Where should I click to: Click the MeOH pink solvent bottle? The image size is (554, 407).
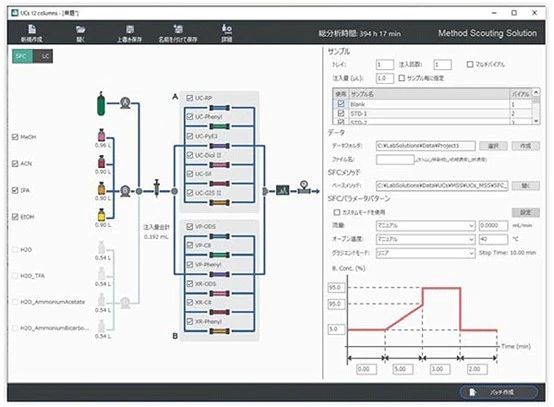point(101,136)
